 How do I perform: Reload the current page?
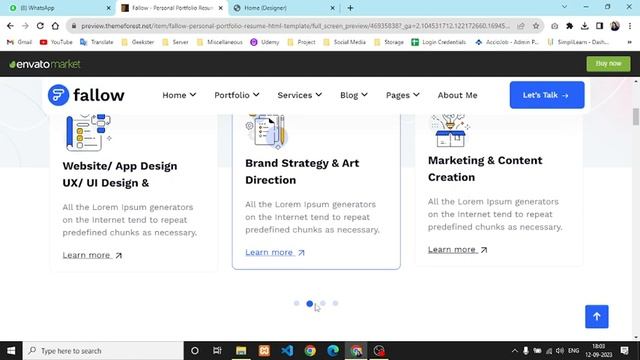click(x=40, y=26)
